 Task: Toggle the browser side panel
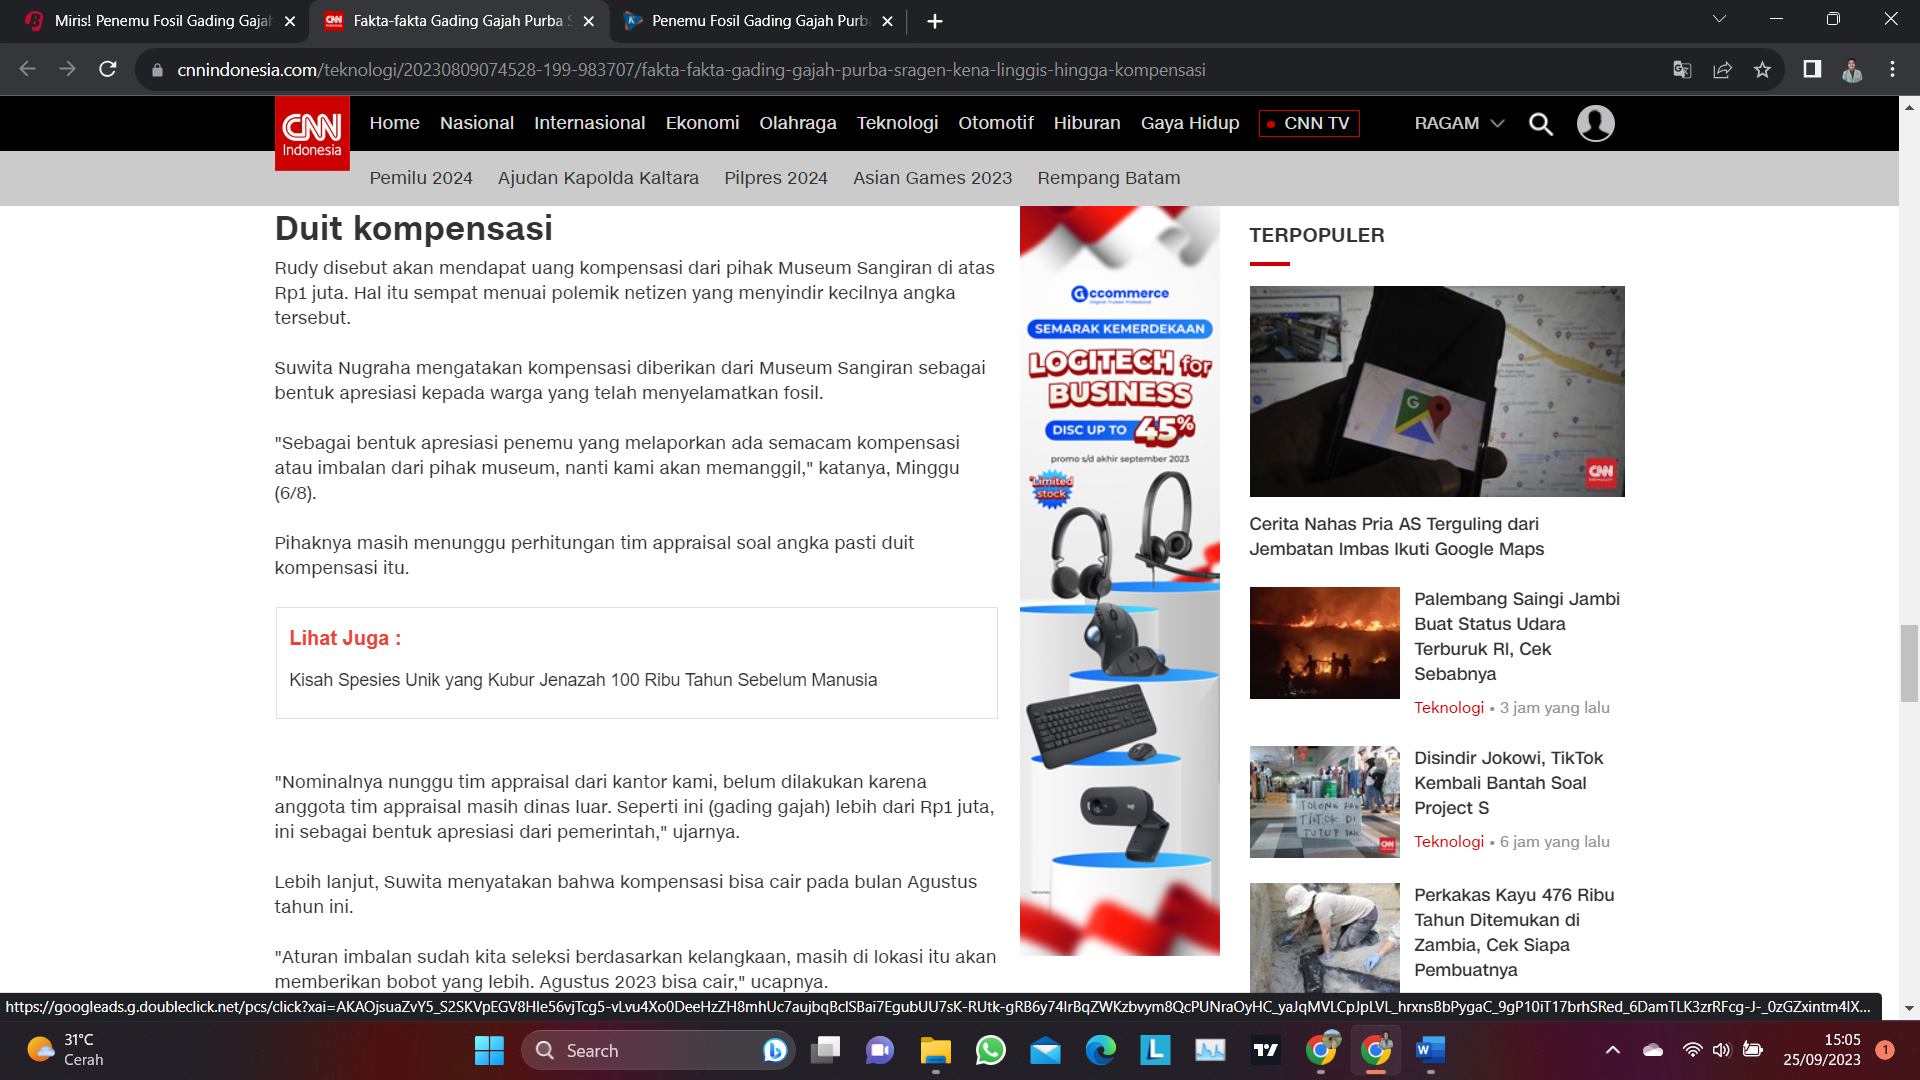pos(1810,70)
